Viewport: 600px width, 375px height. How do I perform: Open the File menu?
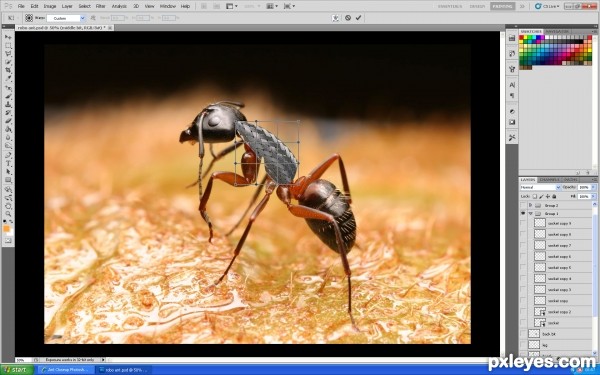coord(21,6)
